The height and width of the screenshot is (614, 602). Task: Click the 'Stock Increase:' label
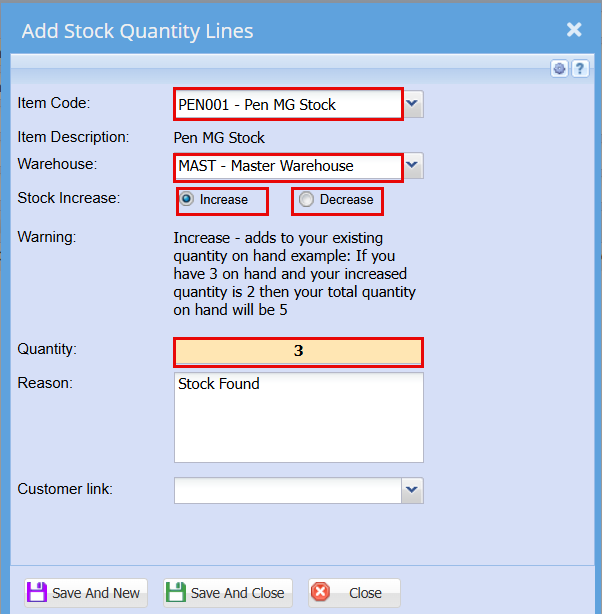[69, 198]
